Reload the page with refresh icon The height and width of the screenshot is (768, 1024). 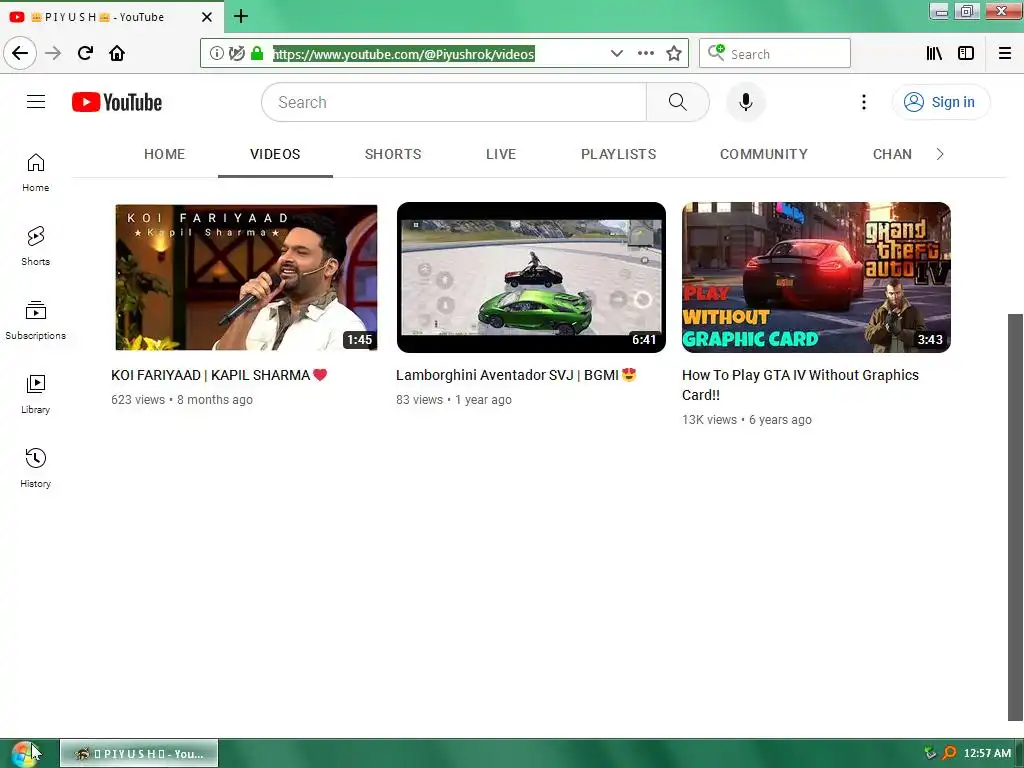click(85, 53)
